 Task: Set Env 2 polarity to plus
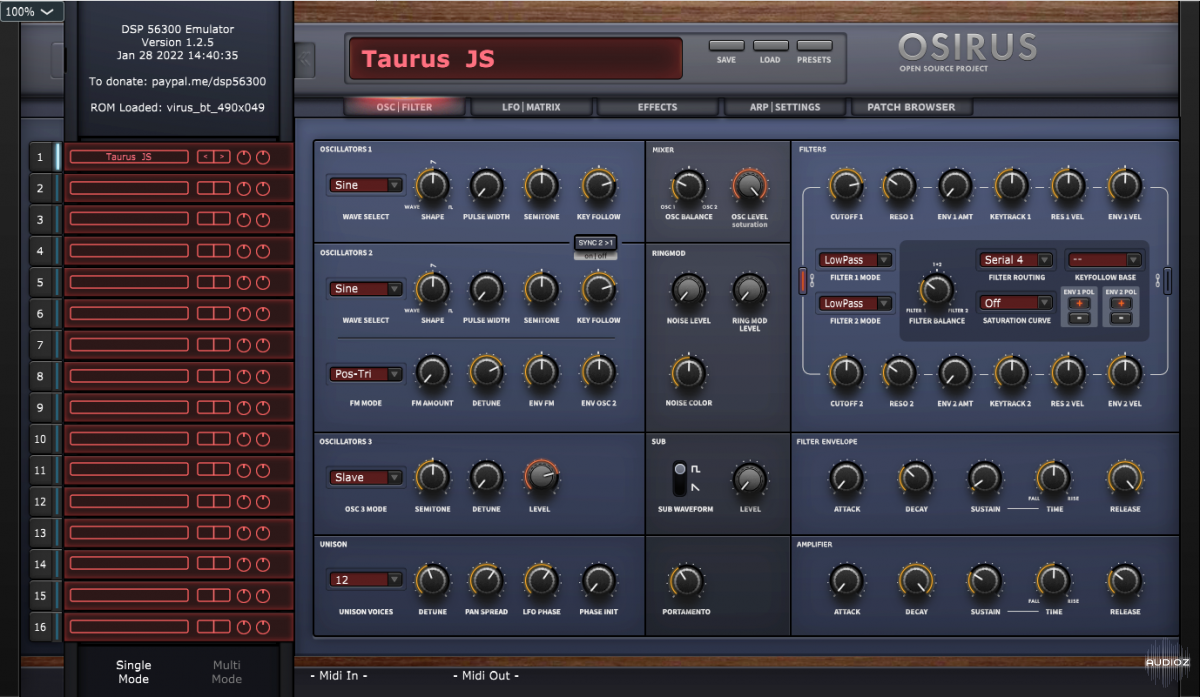tap(1121, 303)
